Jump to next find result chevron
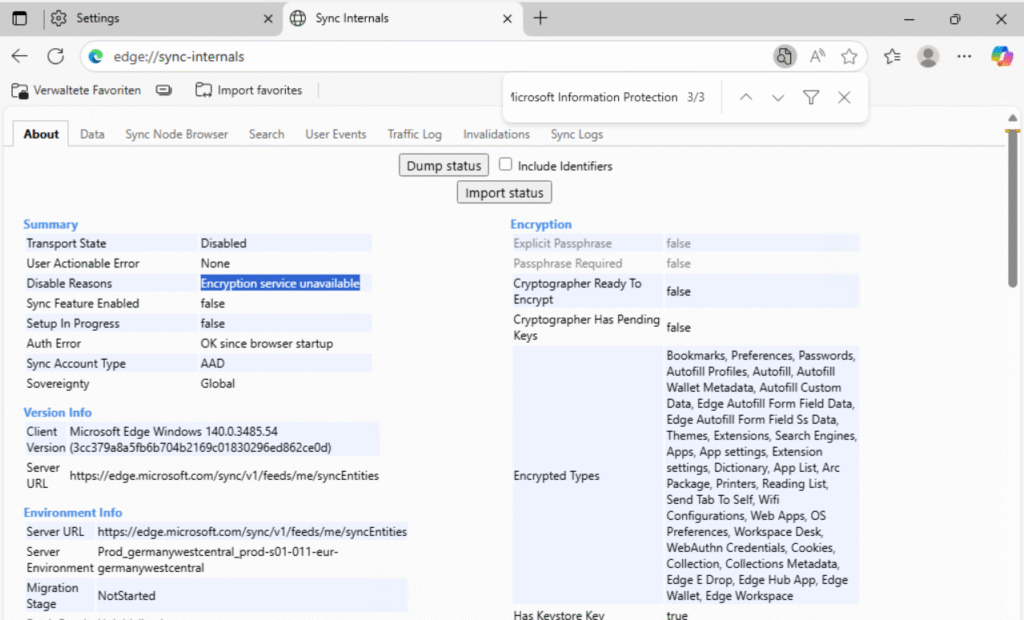Image resolution: width=1024 pixels, height=620 pixels. [778, 97]
